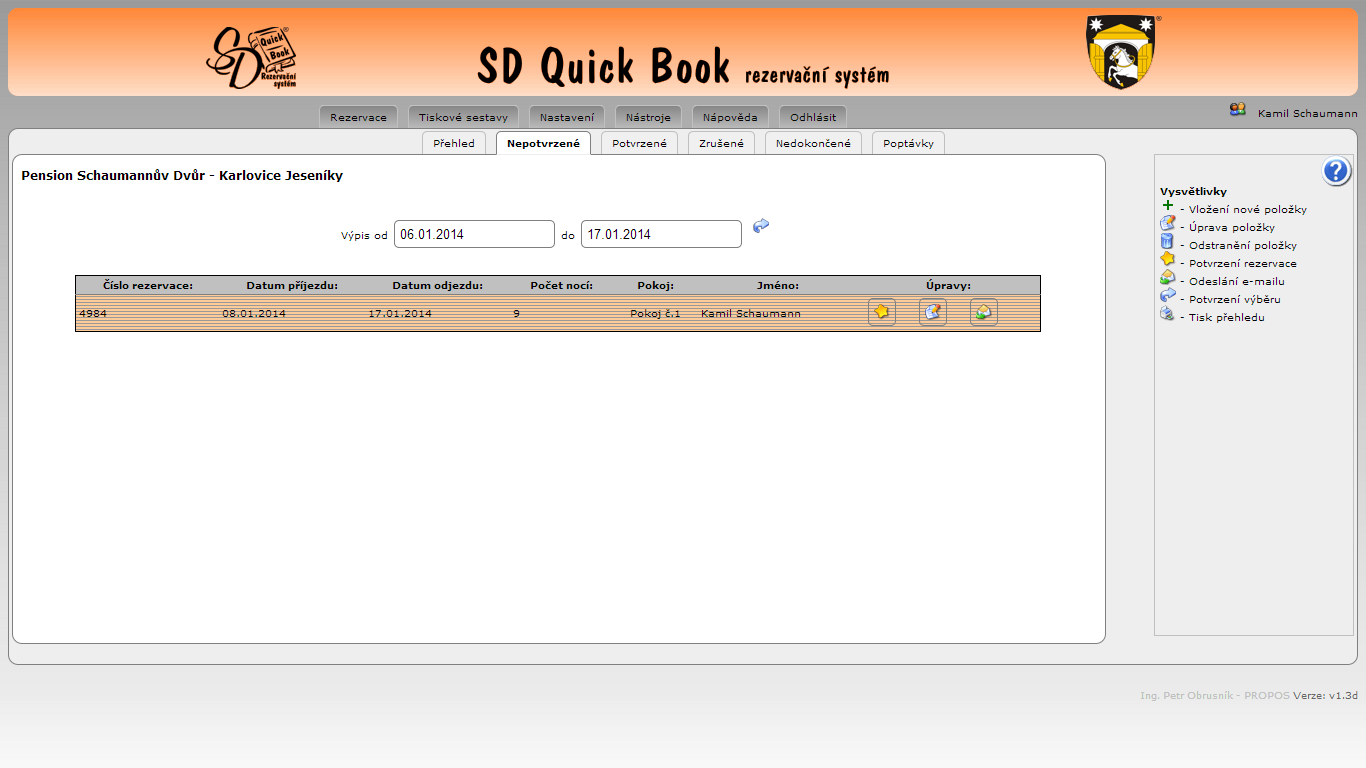Click the Datum příjezdu column header

292,285
